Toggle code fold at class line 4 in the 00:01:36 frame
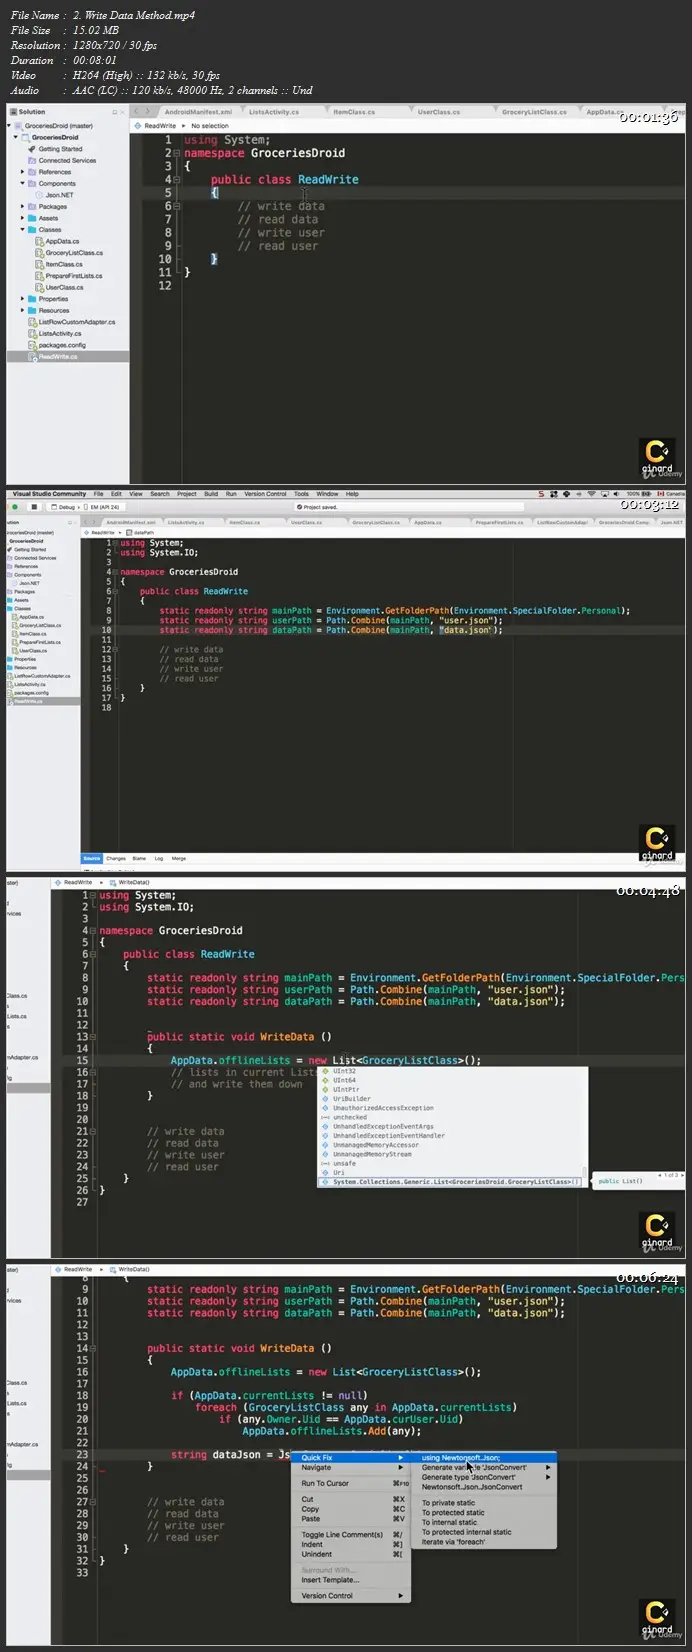The width and height of the screenshot is (692, 1652). (177, 180)
